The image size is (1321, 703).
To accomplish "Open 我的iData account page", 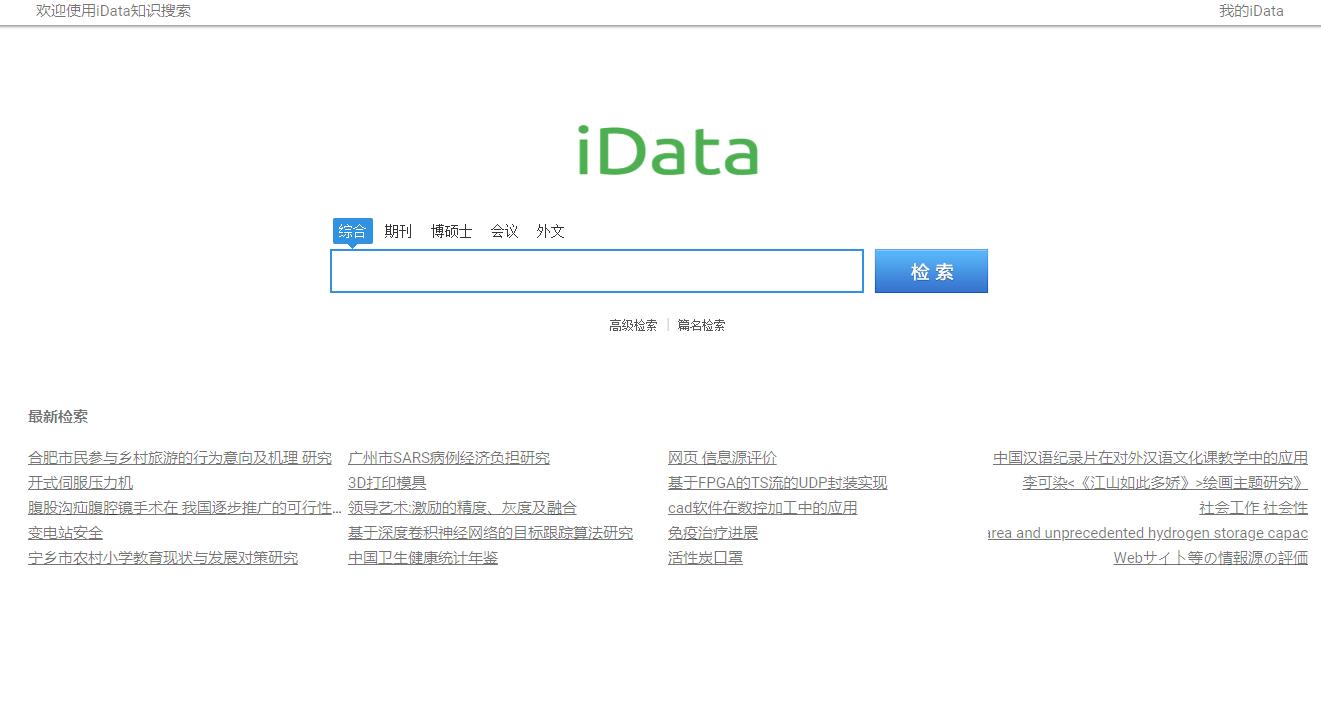I will tap(1250, 11).
